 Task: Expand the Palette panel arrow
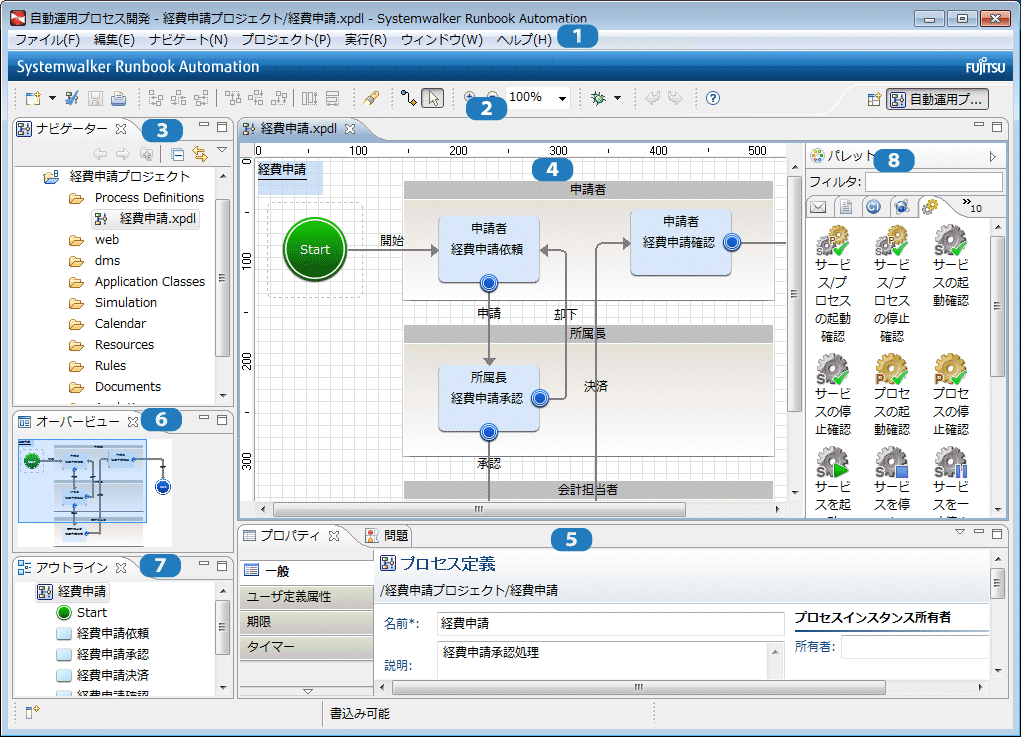(x=992, y=156)
